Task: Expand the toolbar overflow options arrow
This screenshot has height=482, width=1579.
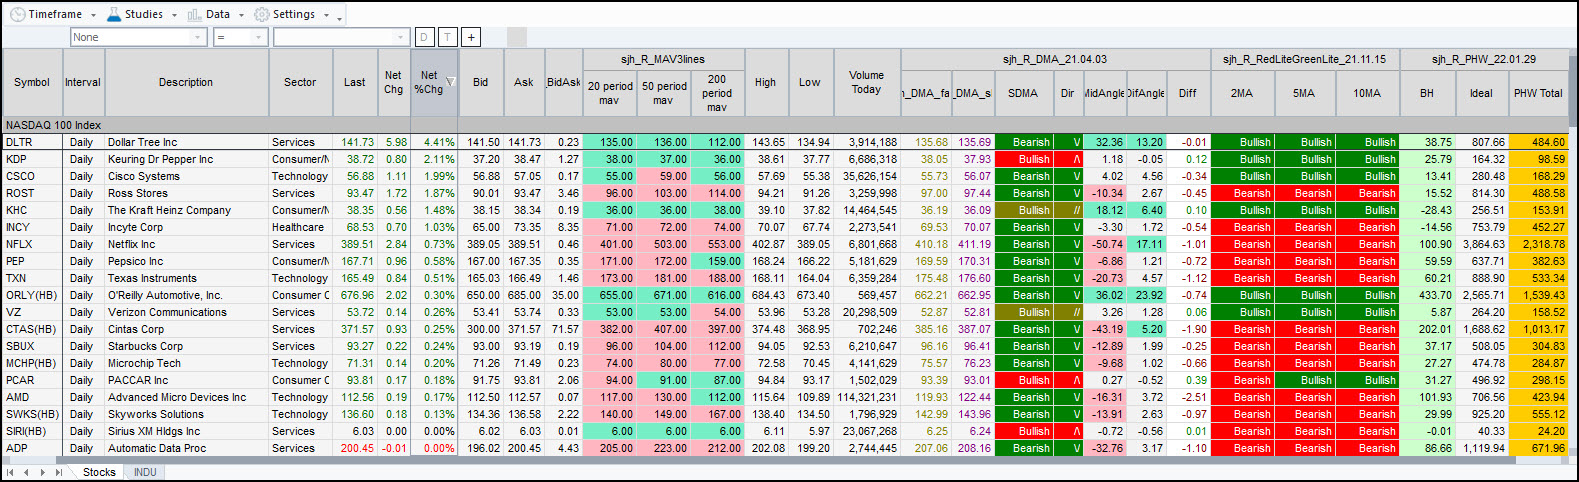Action: (x=340, y=17)
